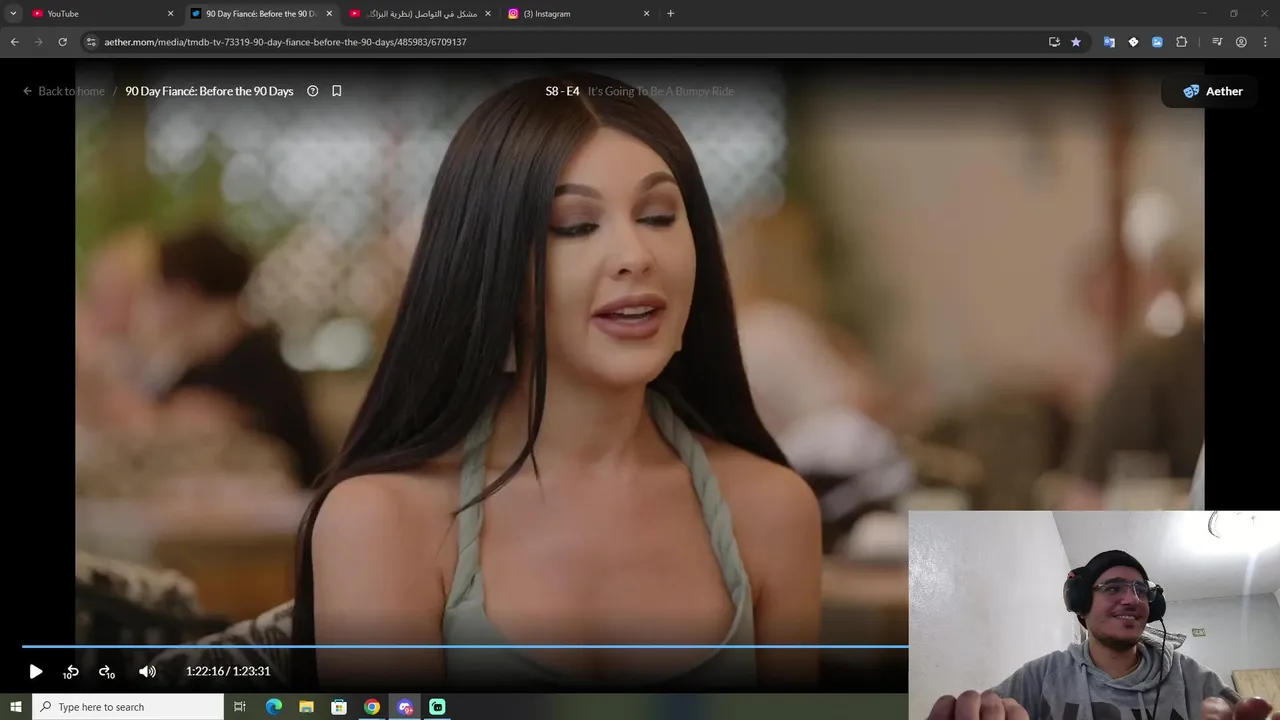Open Microsoft Store from taskbar
The height and width of the screenshot is (720, 1280).
coord(339,707)
